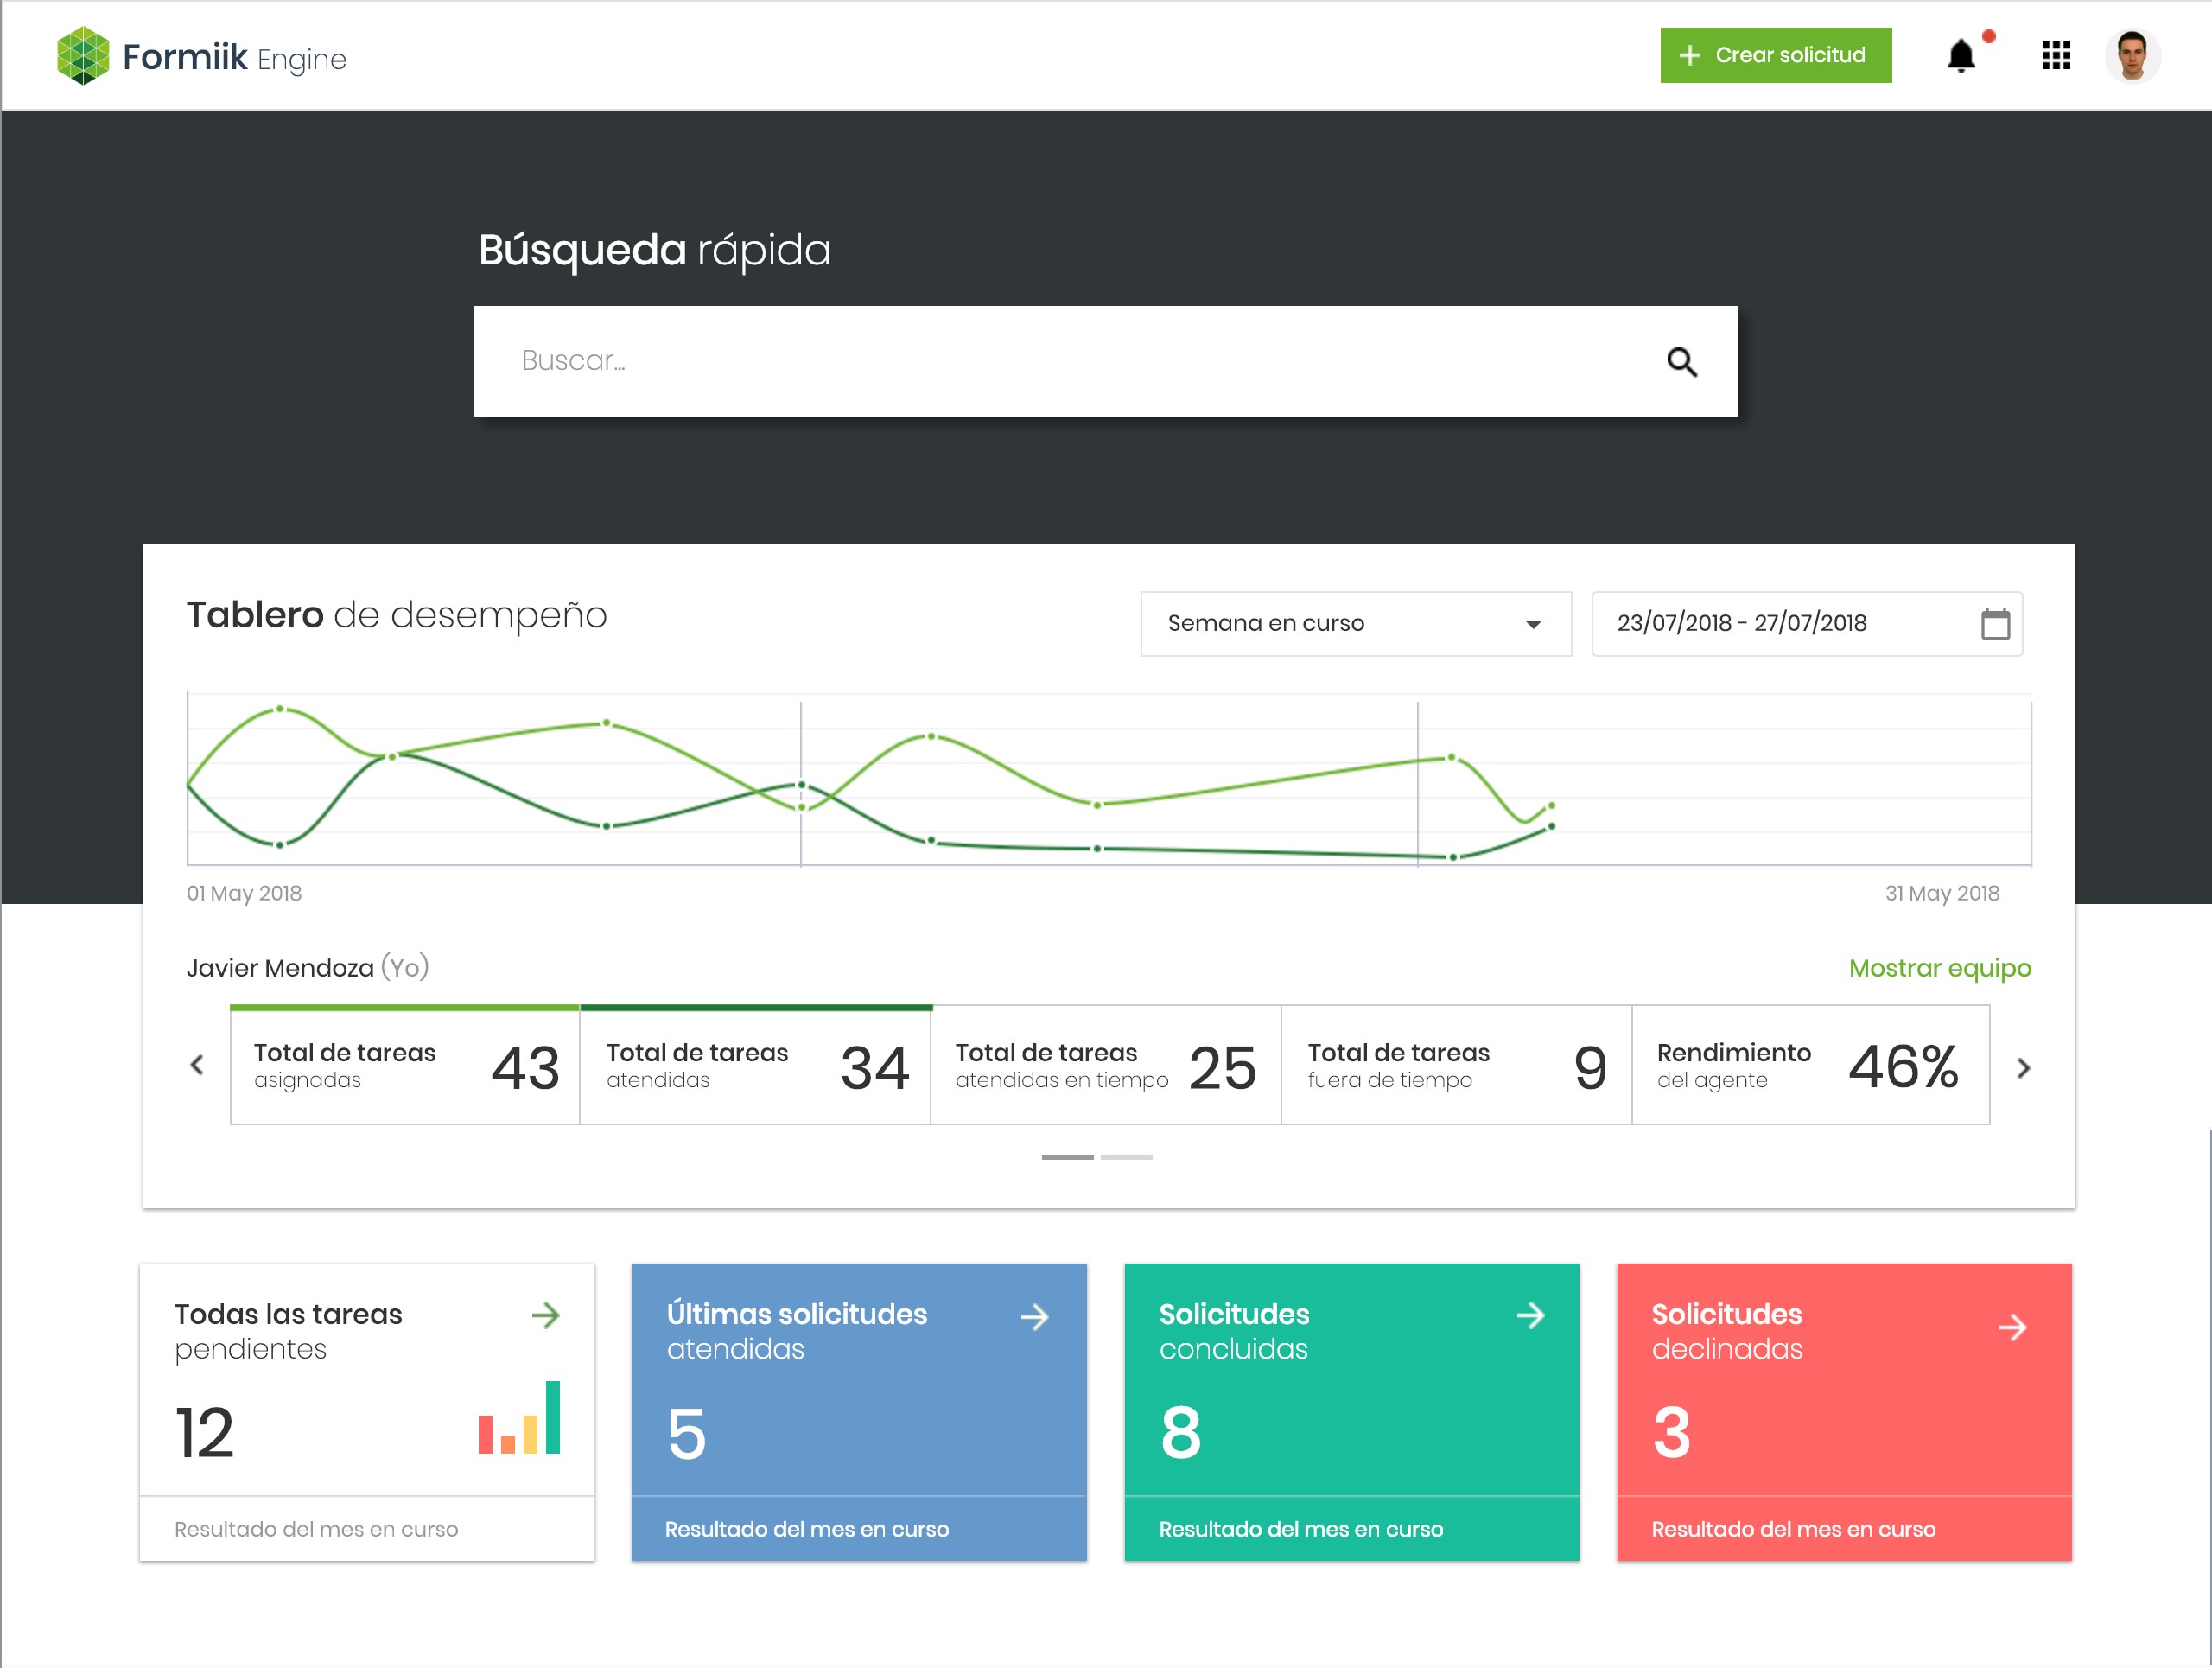The image size is (2212, 1668).
Task: Open Últimas solicitudes atendidas arrow
Action: coord(1035,1317)
